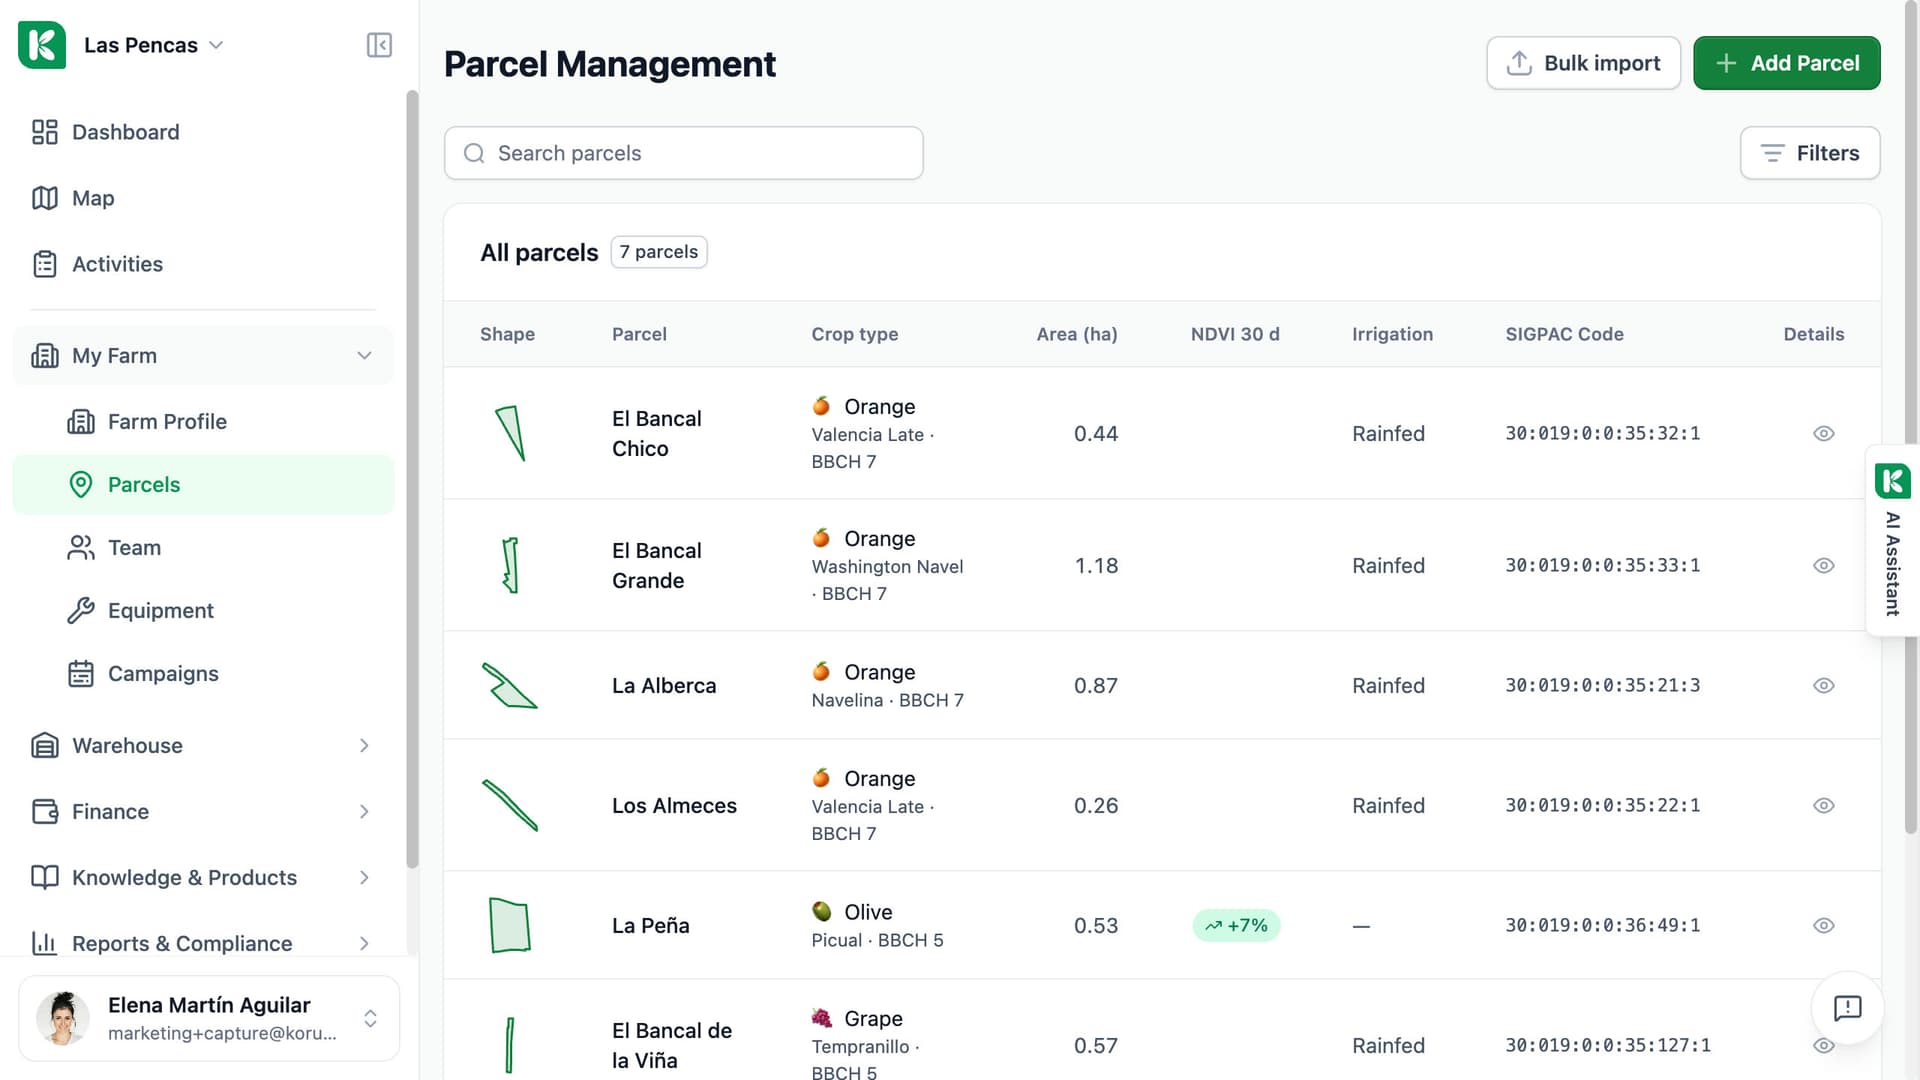
Task: Click the Koru logo icon at top left
Action: (x=42, y=45)
